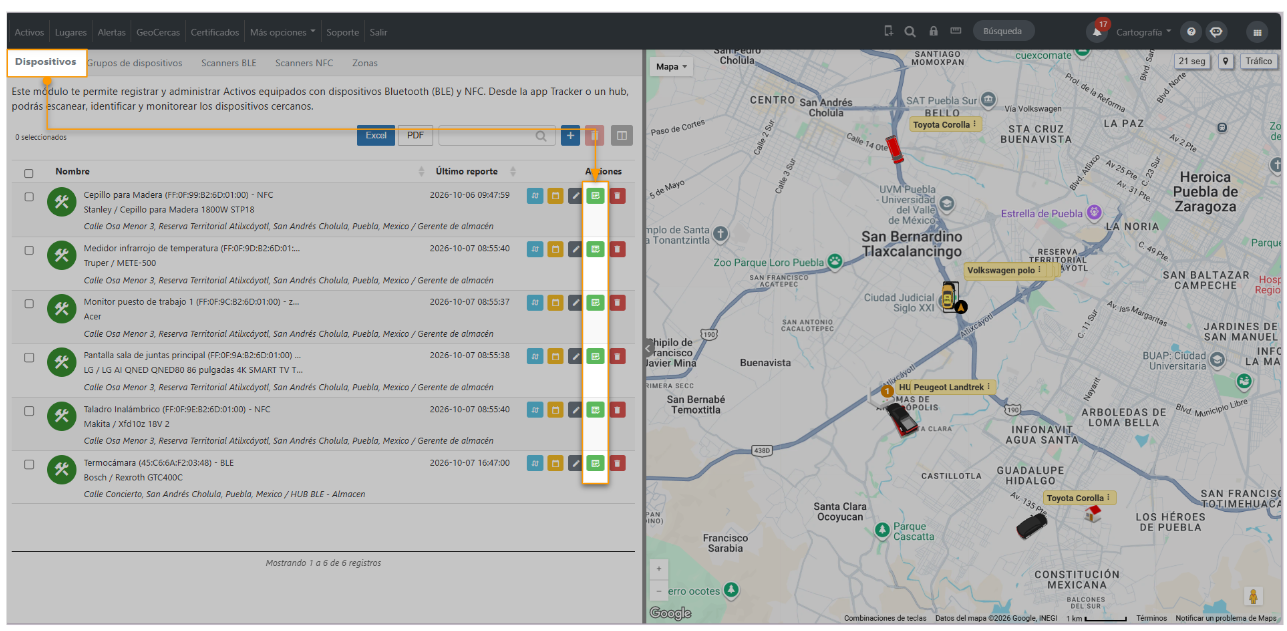Sort table by Último reporte column
Image resolution: width=1287 pixels, height=631 pixels.
coord(513,172)
